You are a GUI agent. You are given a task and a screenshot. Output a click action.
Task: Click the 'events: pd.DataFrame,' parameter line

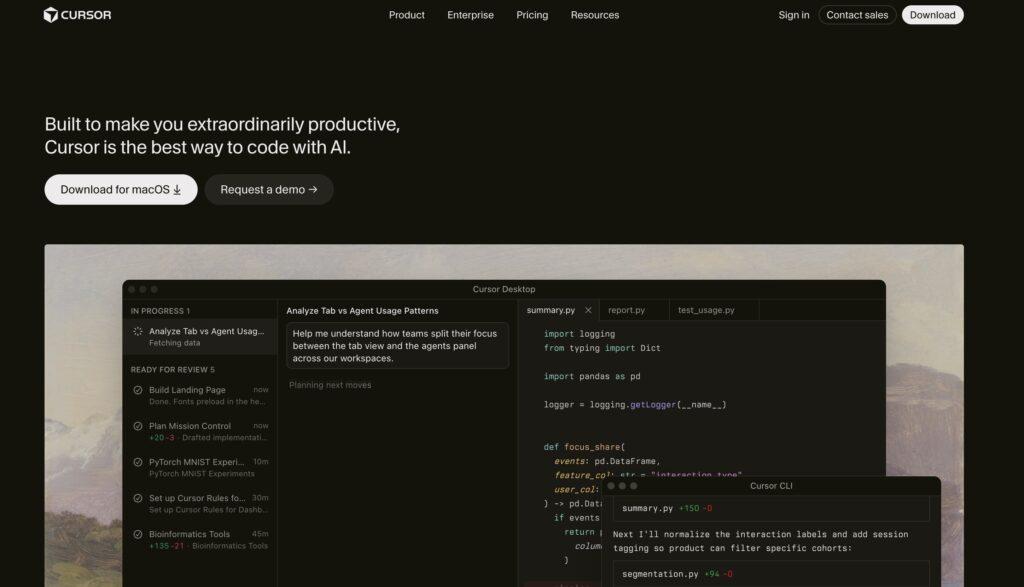click(607, 461)
